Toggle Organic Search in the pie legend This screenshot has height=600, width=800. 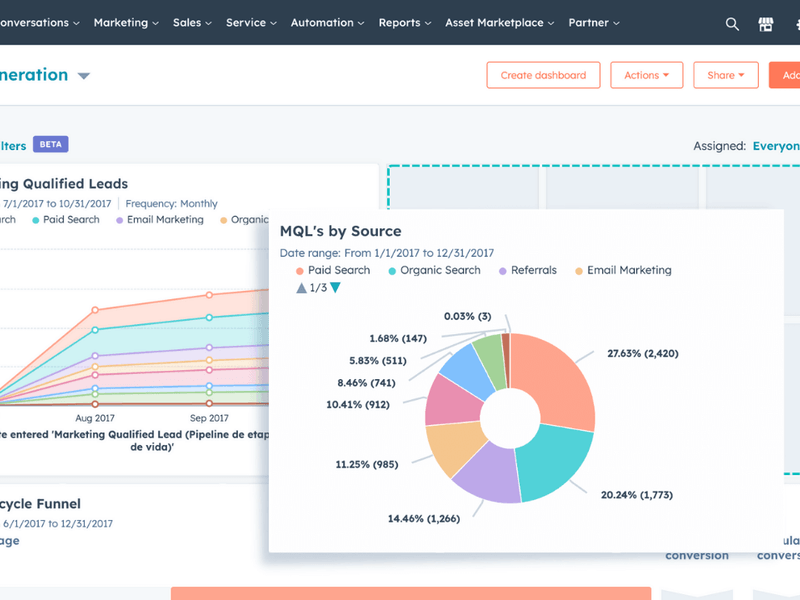click(434, 270)
